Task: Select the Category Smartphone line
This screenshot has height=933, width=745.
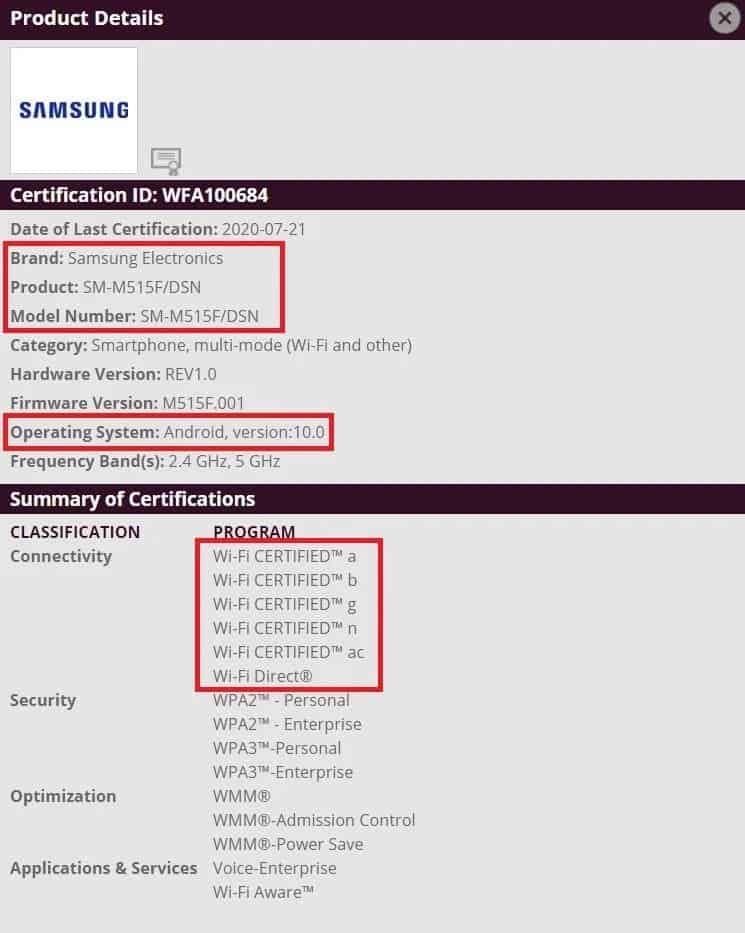Action: (211, 345)
